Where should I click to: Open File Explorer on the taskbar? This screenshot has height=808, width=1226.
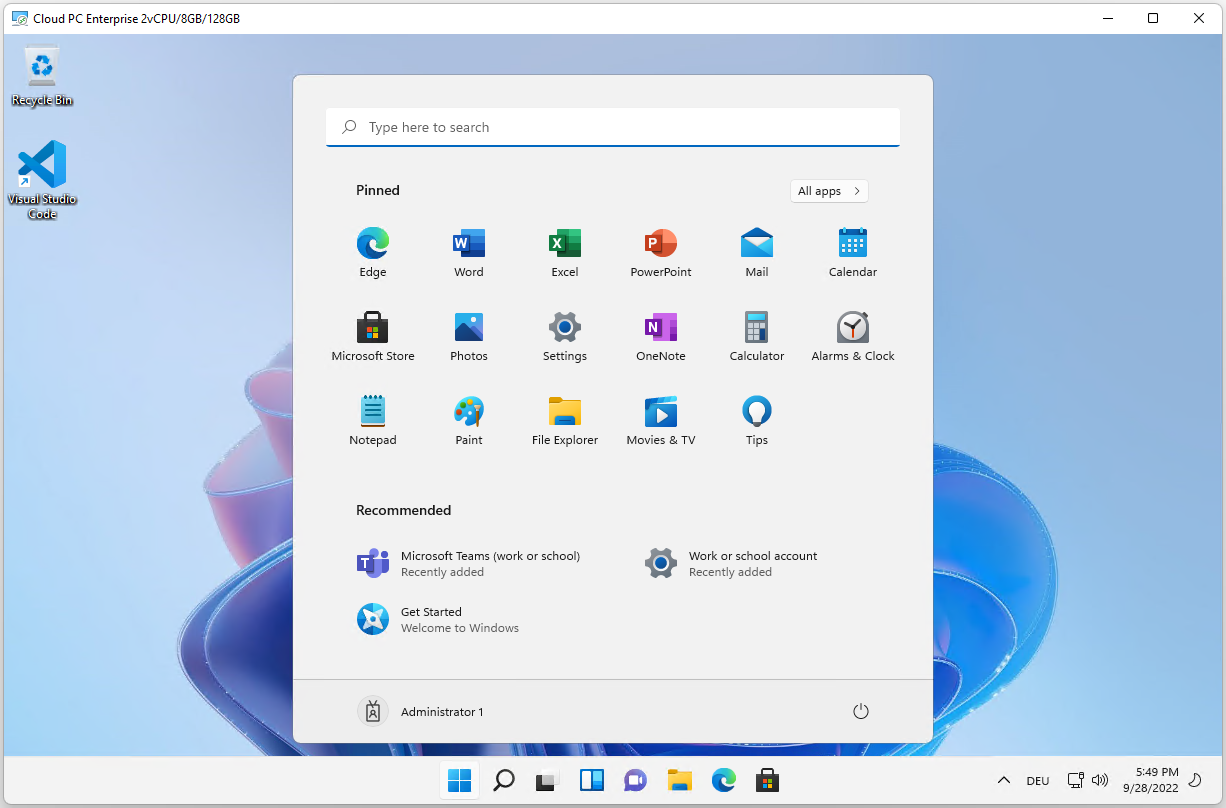(x=680, y=780)
